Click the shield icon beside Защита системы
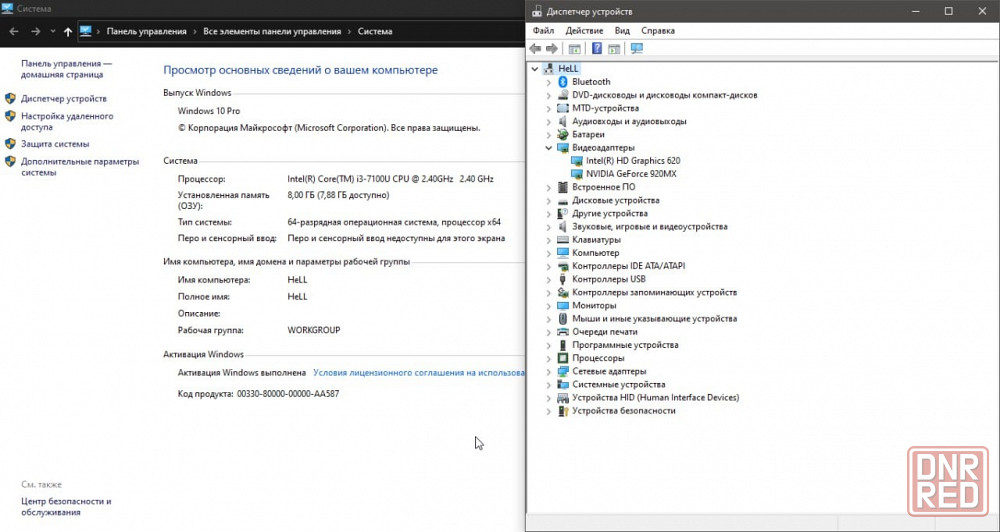This screenshot has height=532, width=1000. [10, 144]
